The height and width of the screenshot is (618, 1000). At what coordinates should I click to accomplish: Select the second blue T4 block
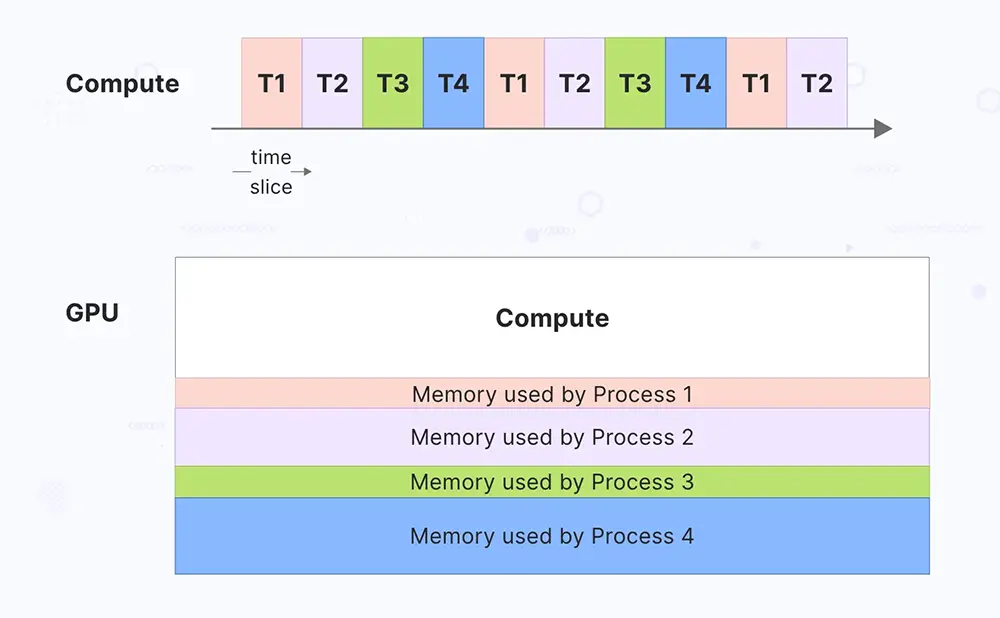coord(696,83)
